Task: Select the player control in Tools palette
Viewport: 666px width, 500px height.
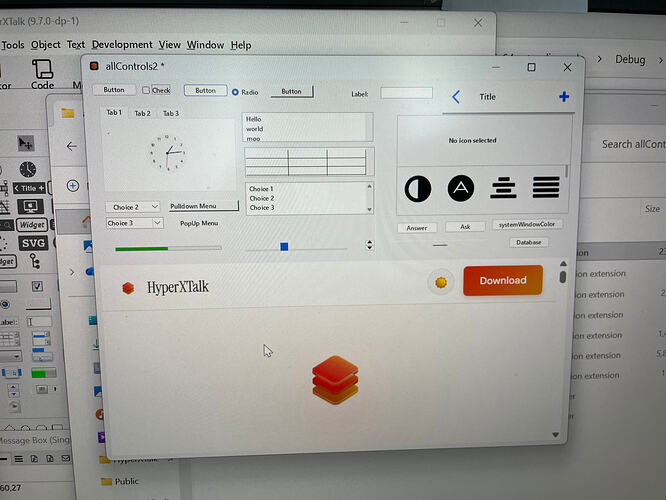Action: coord(14,407)
